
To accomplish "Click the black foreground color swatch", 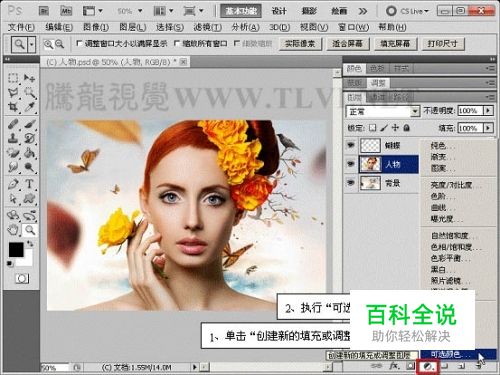I will coord(16,250).
